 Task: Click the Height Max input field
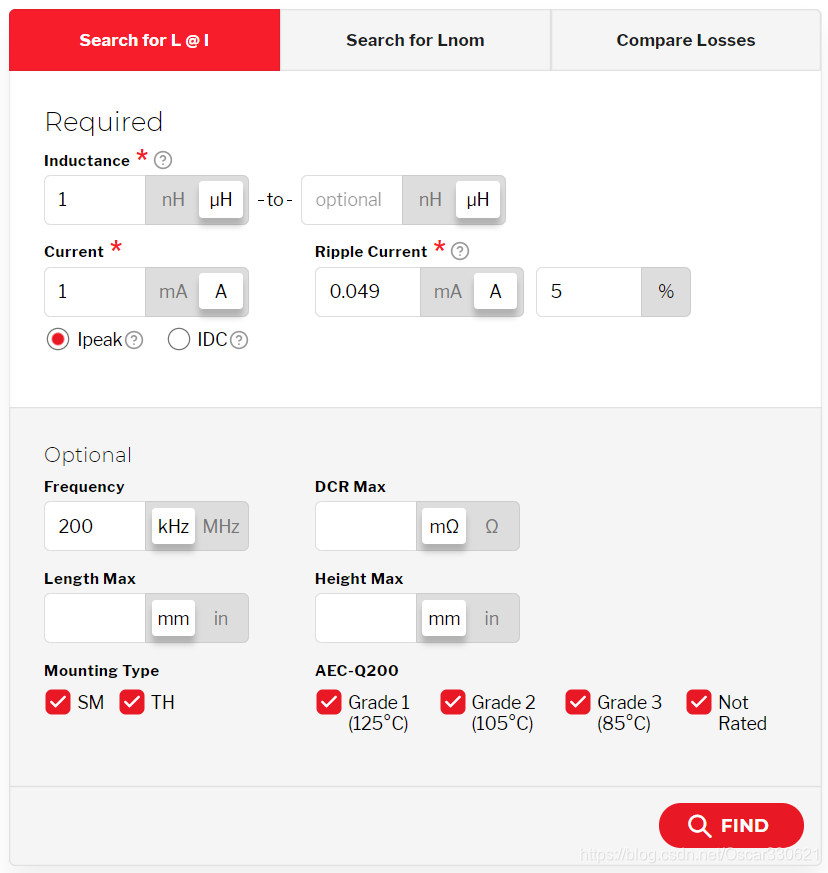[366, 618]
